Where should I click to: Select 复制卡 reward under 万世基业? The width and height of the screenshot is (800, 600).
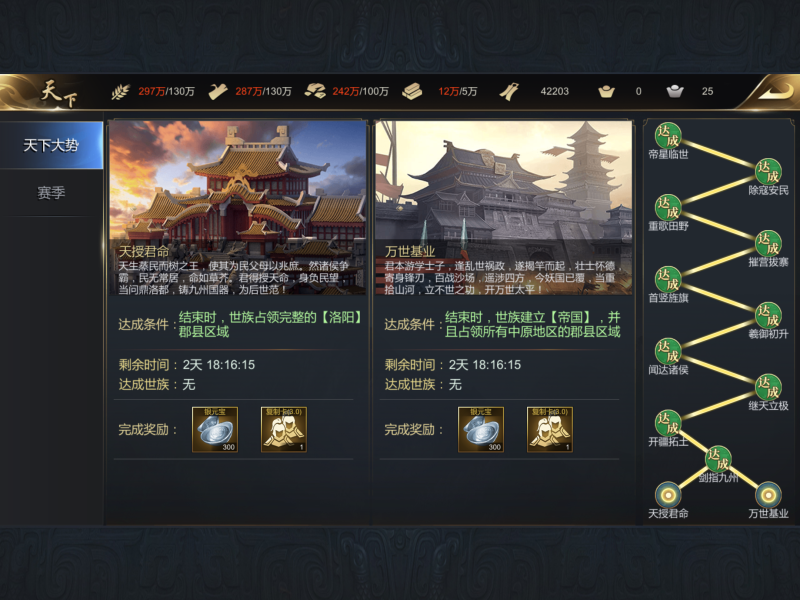(x=550, y=430)
